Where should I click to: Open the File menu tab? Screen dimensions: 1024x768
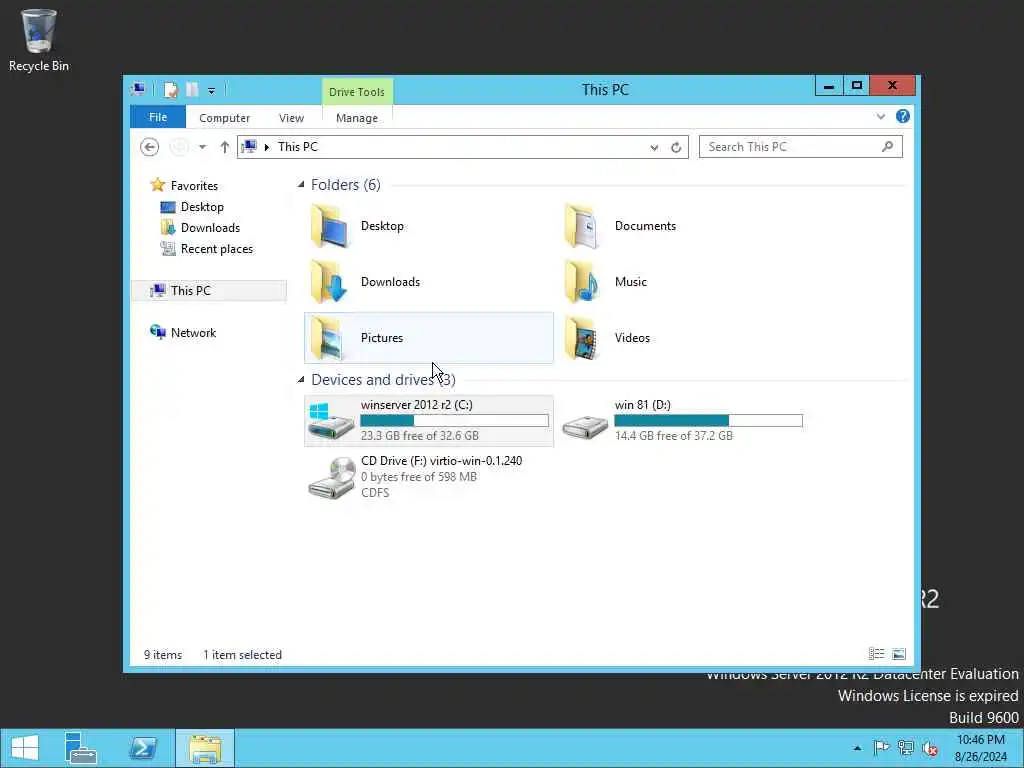coord(158,117)
